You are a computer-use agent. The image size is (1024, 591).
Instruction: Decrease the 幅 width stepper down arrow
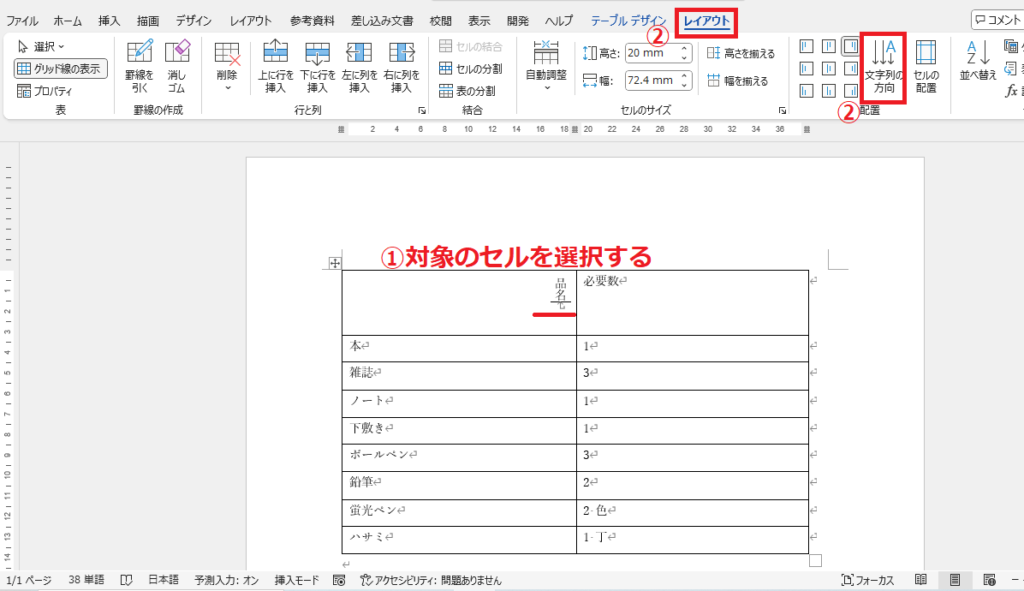point(684,85)
